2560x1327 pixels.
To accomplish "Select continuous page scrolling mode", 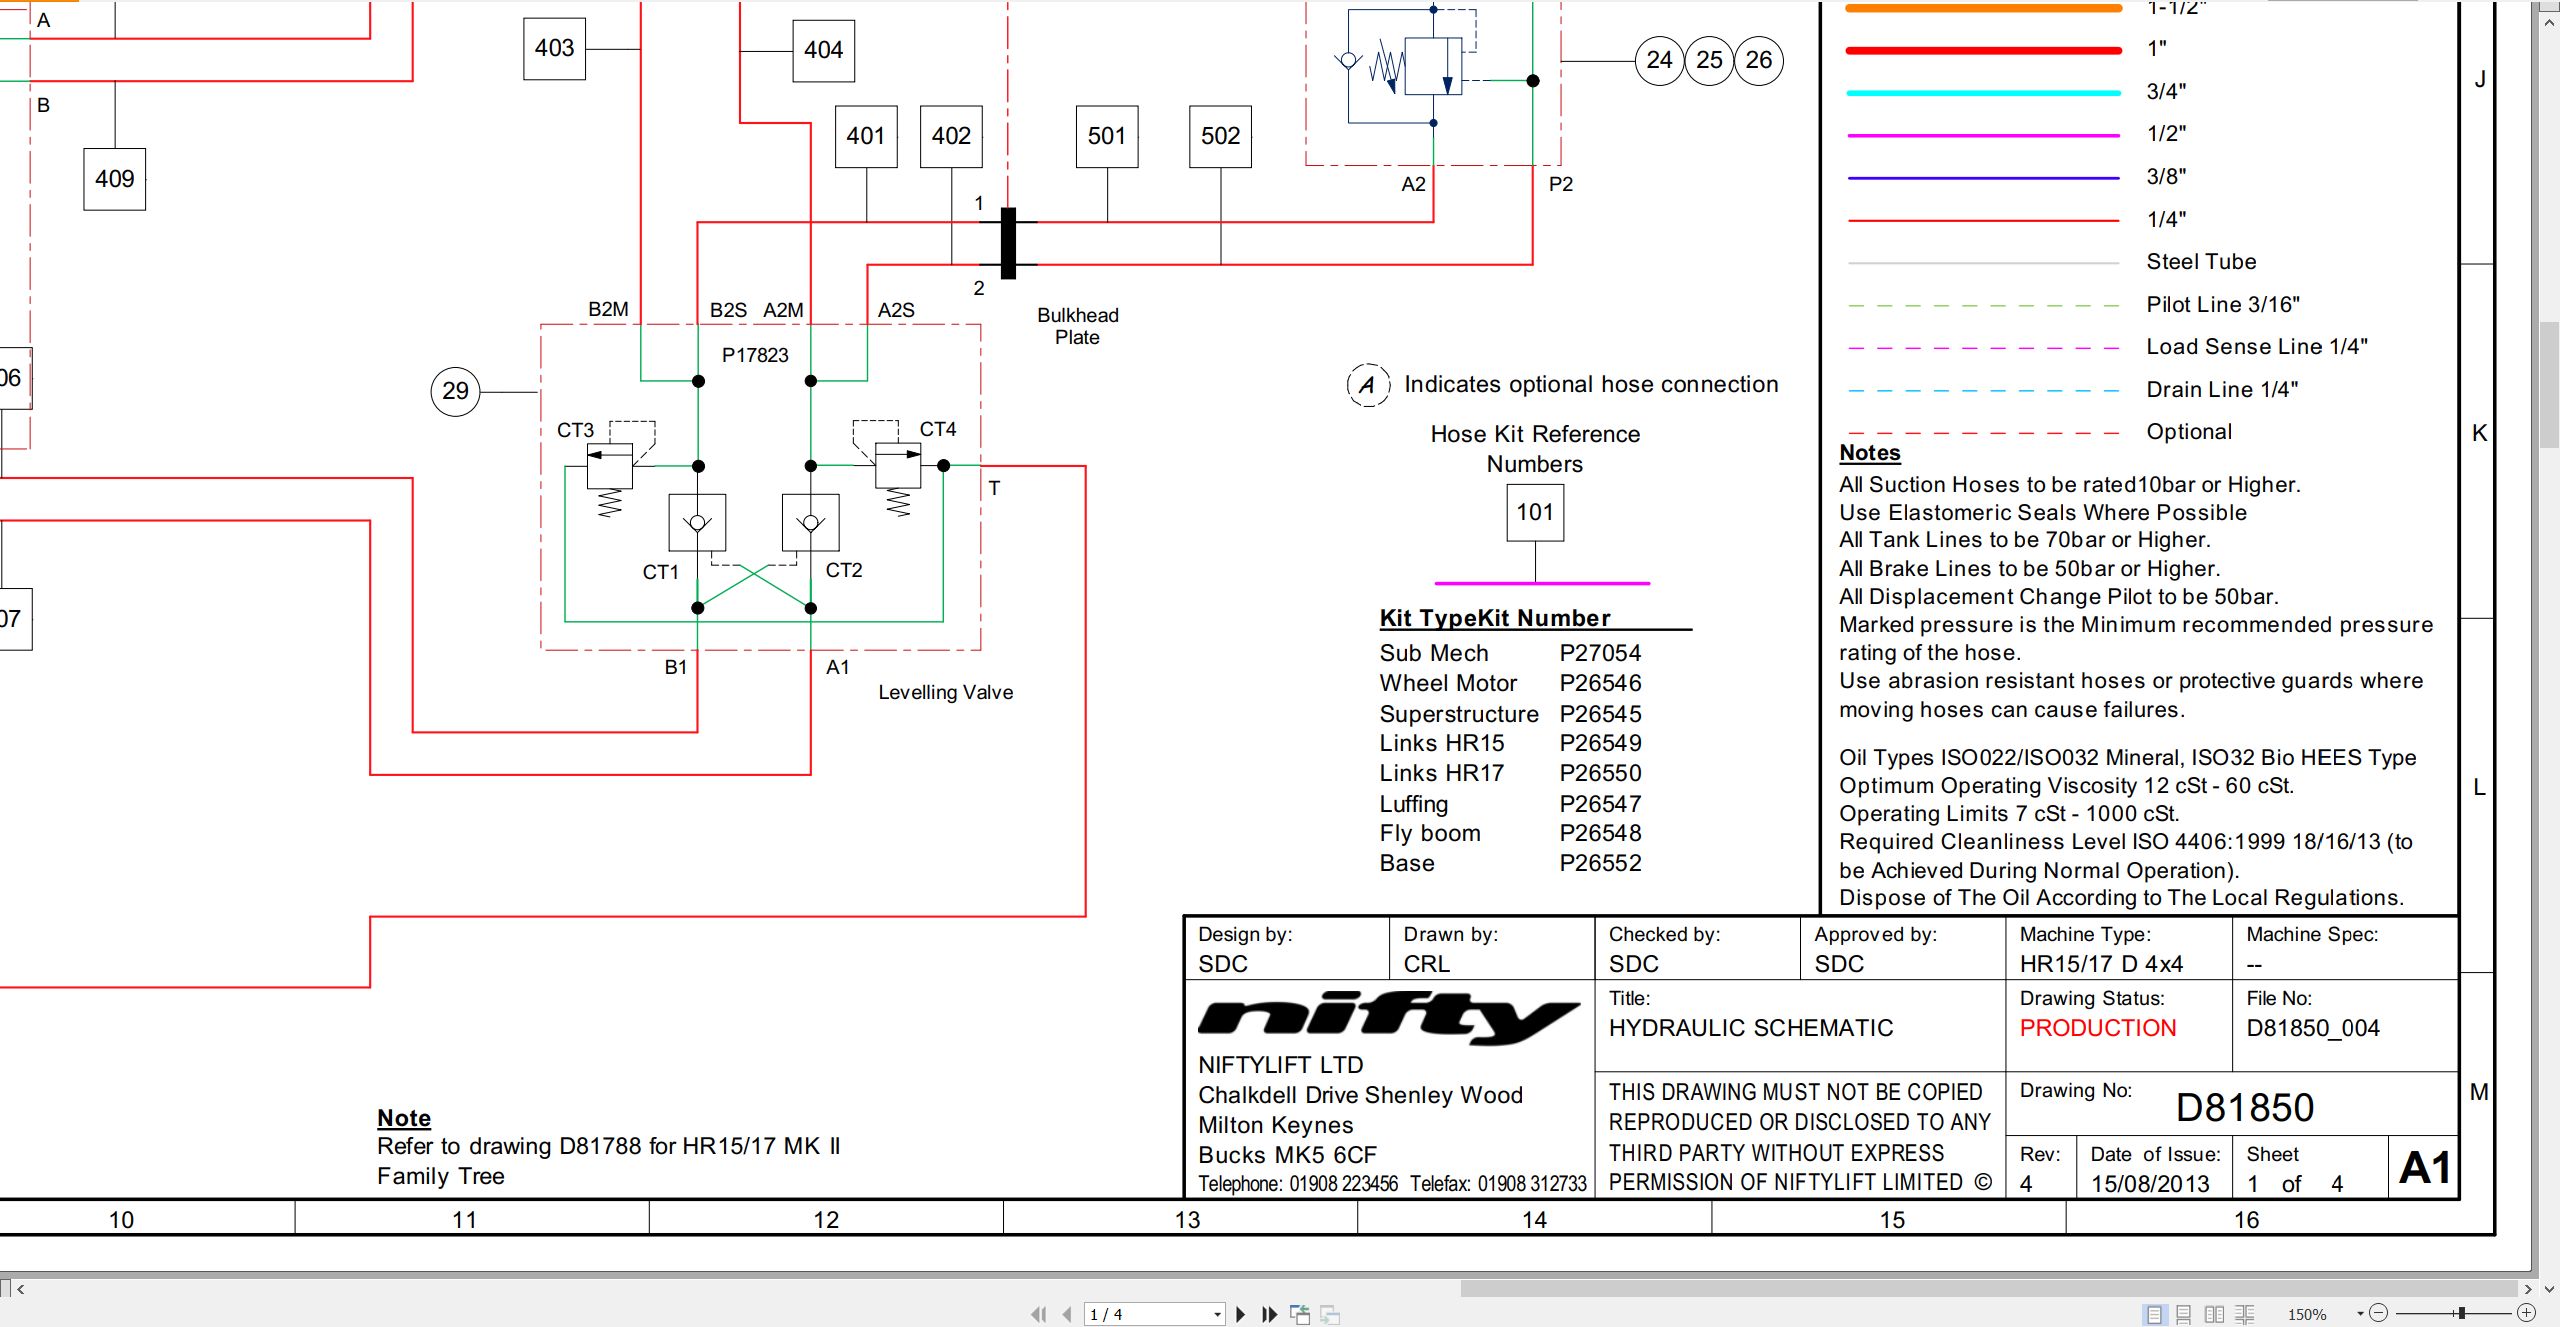I will tap(2184, 1314).
